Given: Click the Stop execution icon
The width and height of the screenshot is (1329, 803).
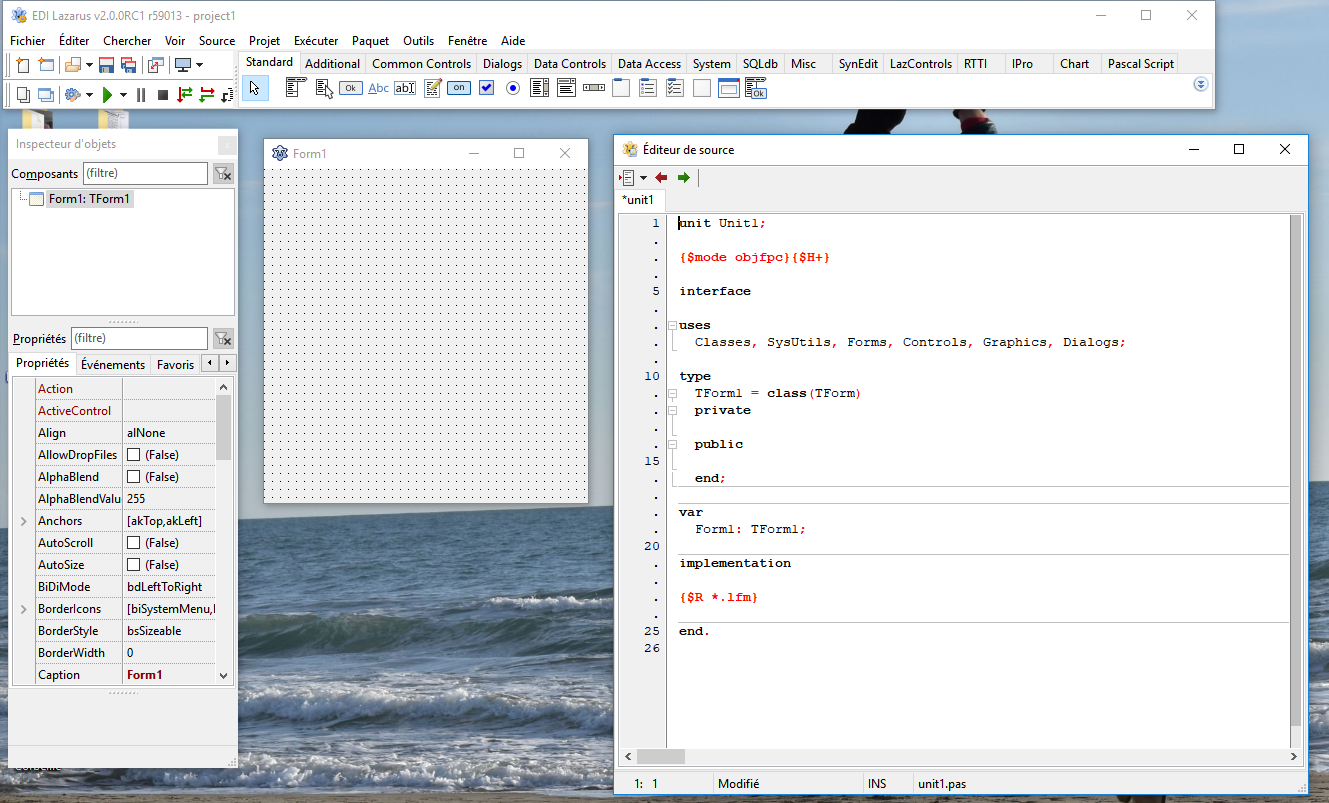Looking at the screenshot, I should [163, 94].
